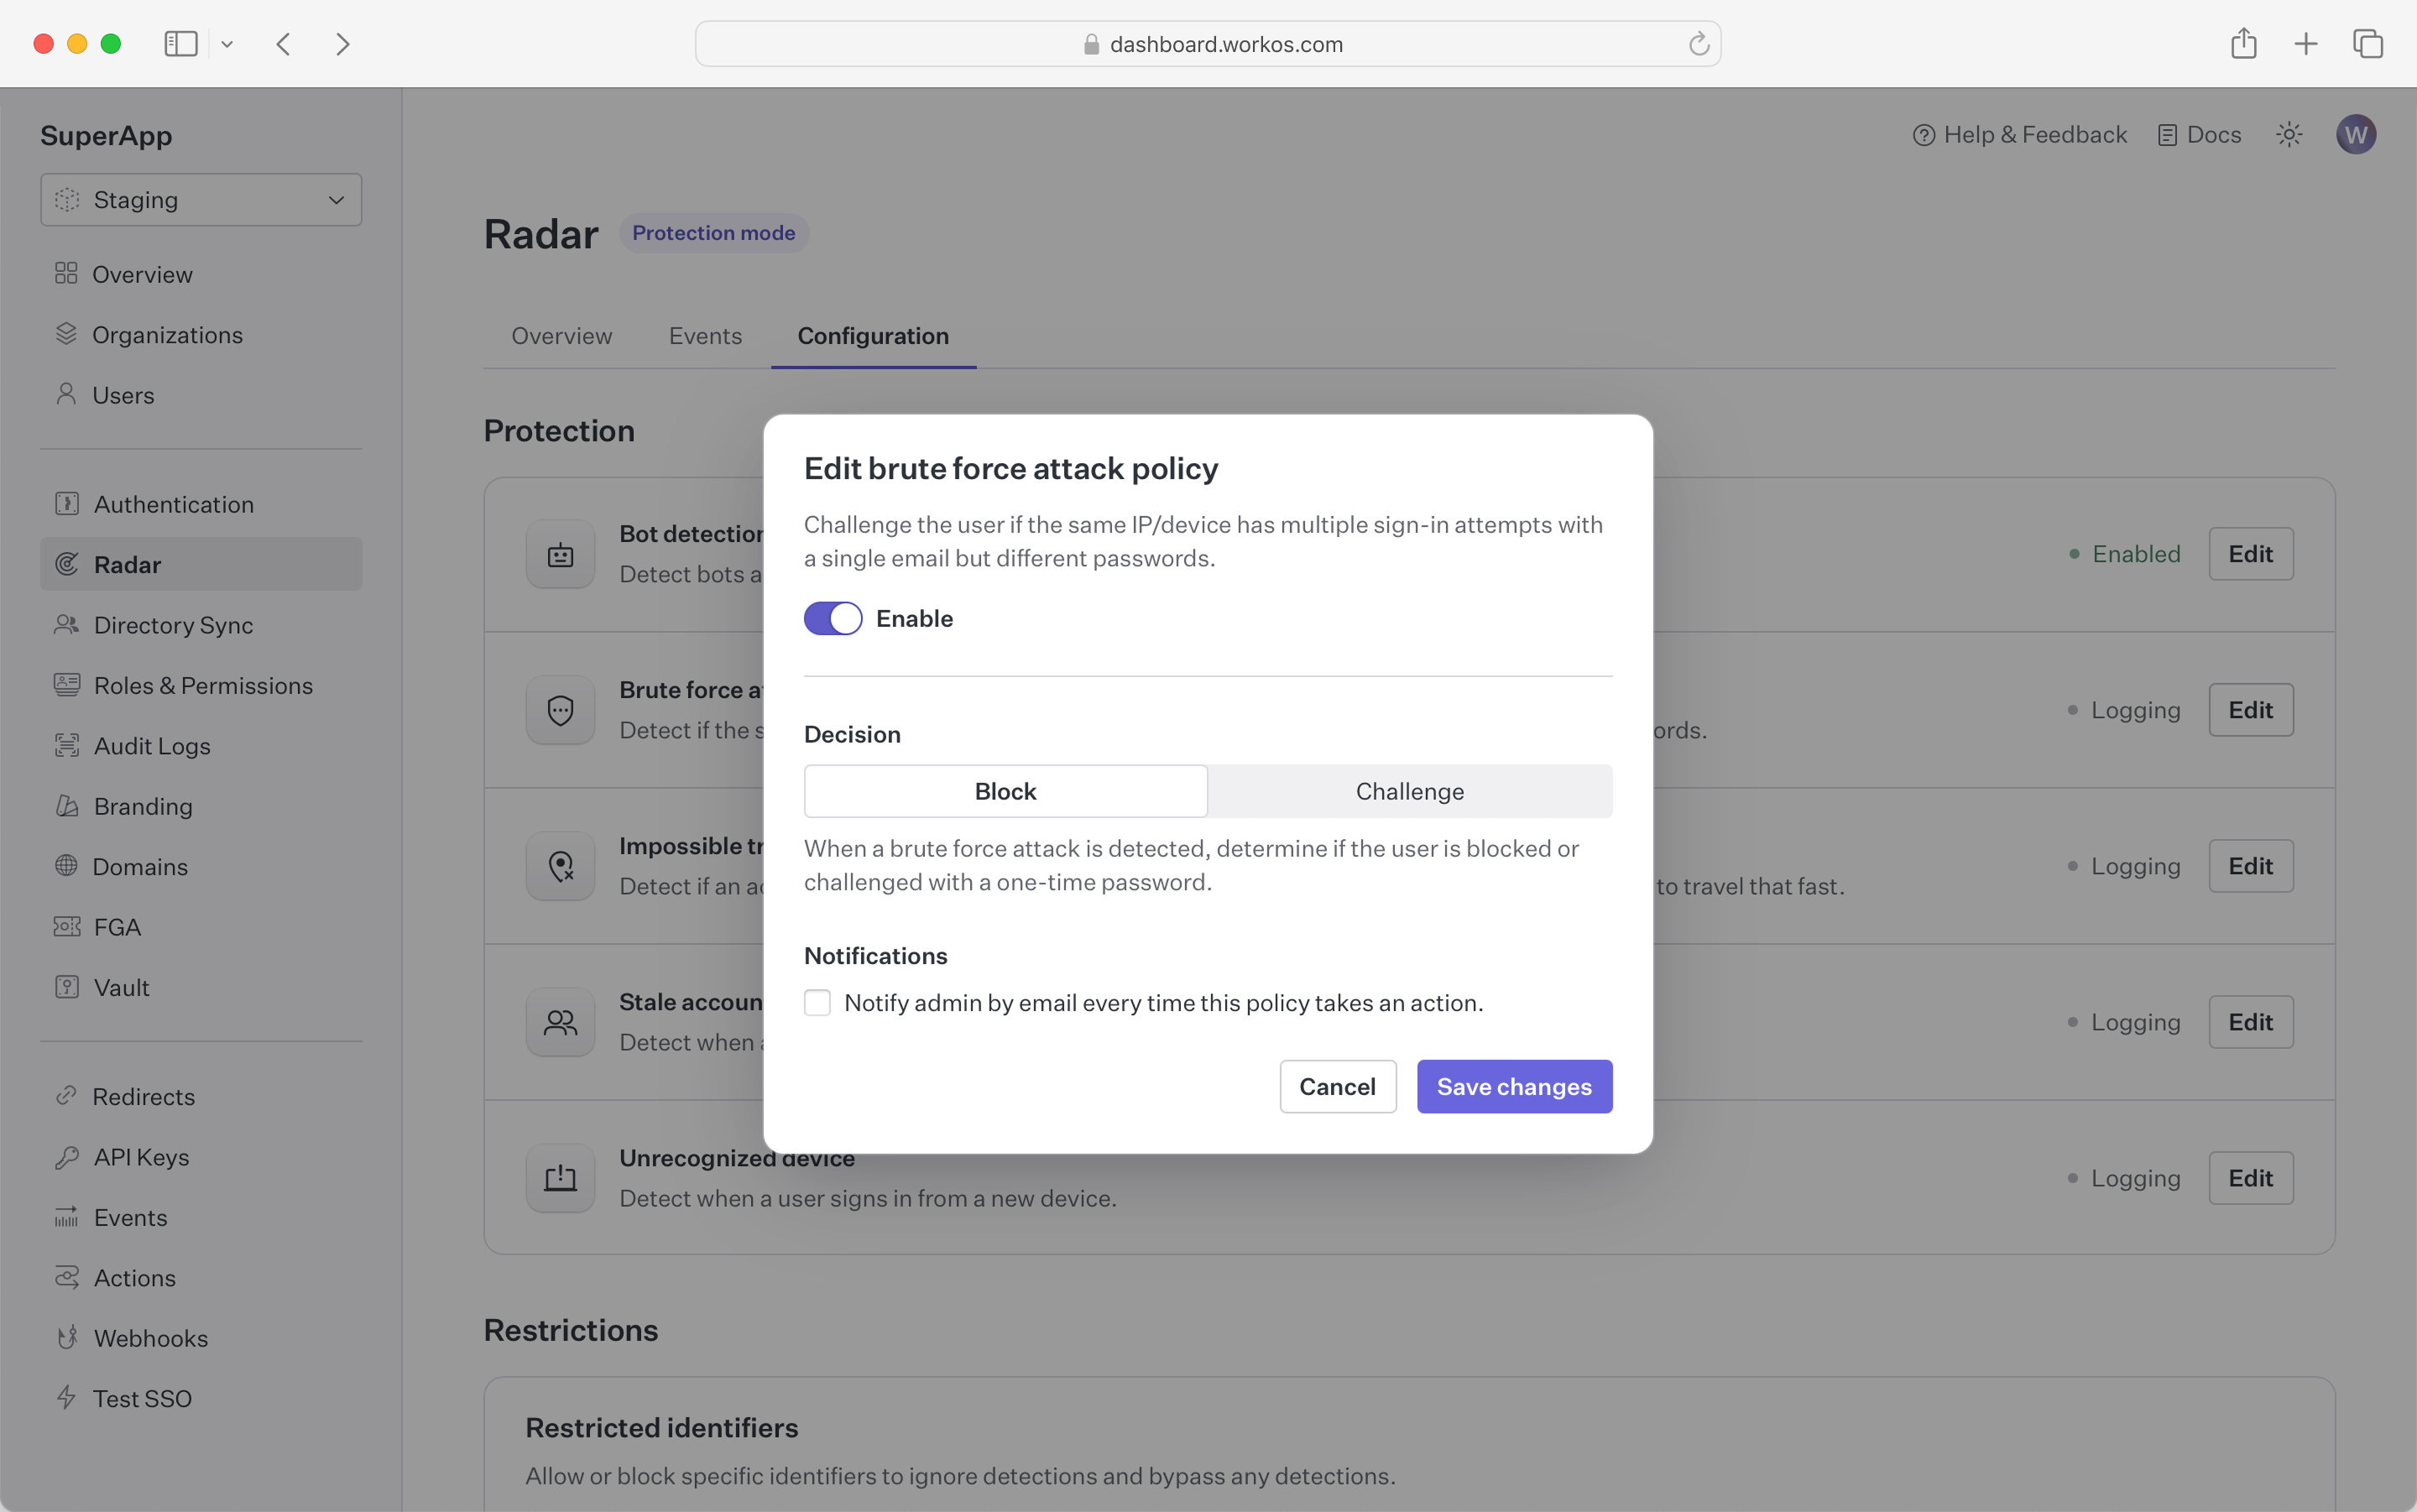Select the Block decision option
The image size is (2417, 1512).
click(x=1005, y=792)
